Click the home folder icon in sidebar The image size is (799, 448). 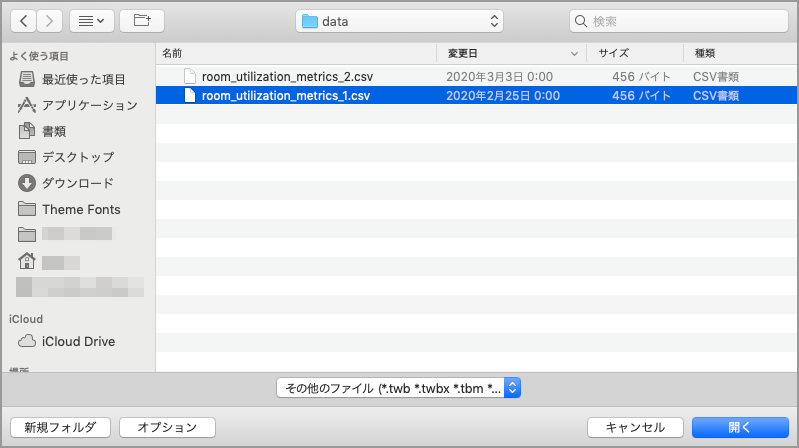coord(26,261)
